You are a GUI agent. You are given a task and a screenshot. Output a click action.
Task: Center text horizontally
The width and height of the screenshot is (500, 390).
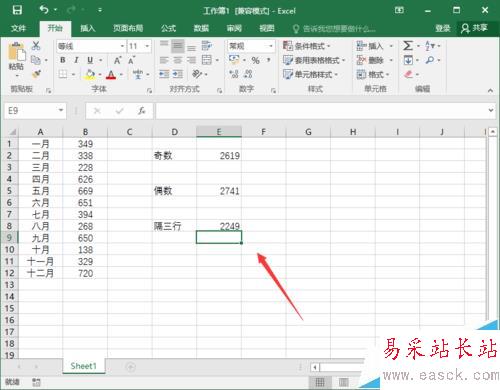click(178, 60)
